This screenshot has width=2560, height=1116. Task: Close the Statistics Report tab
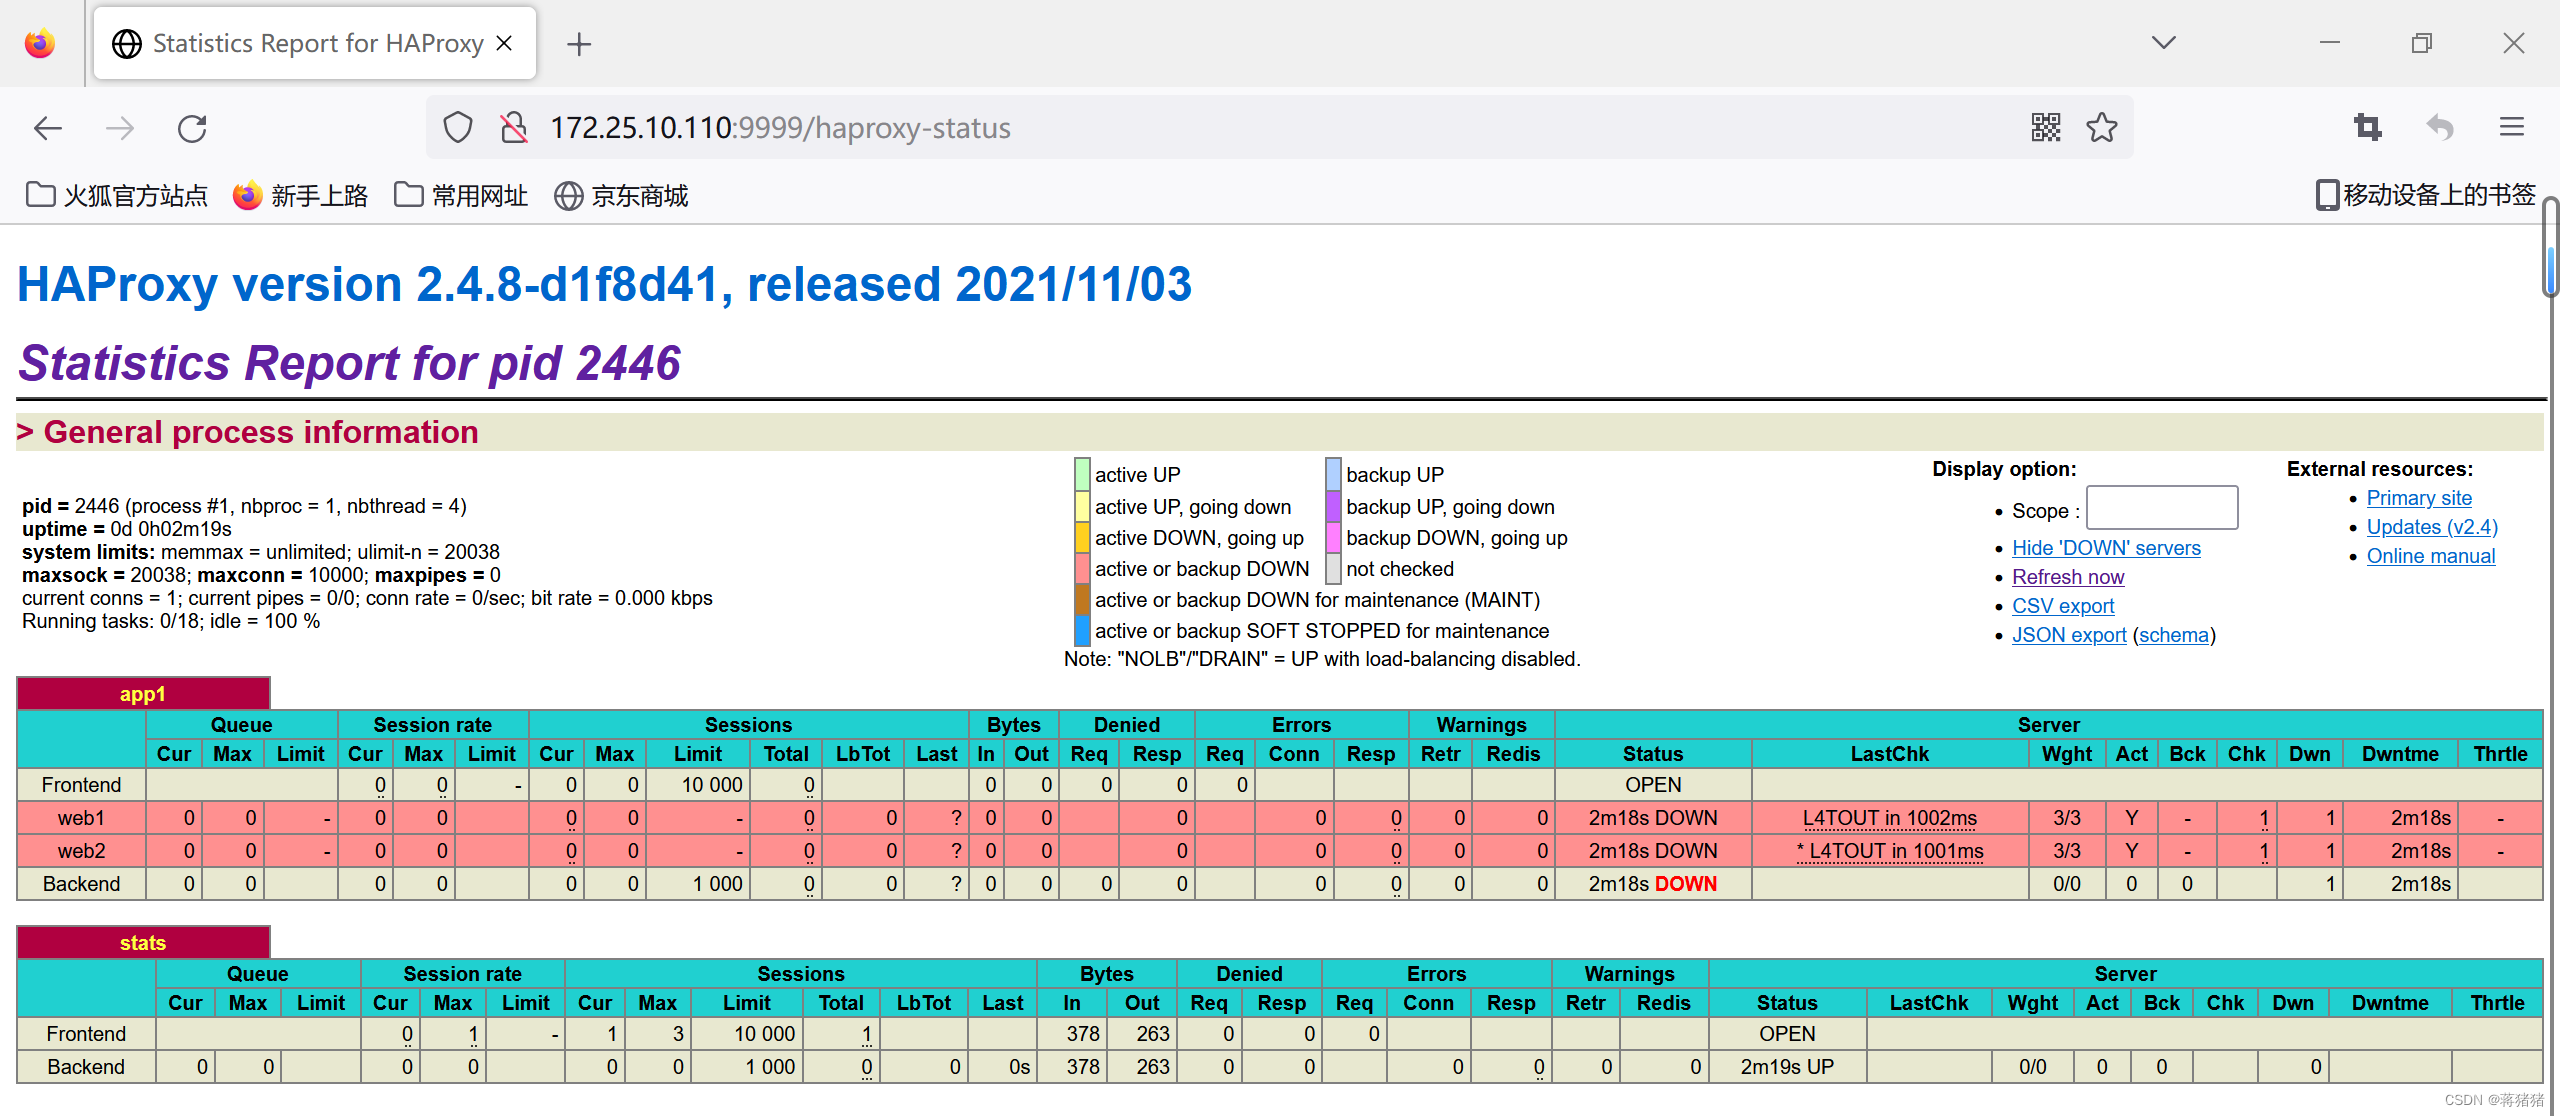click(x=505, y=43)
